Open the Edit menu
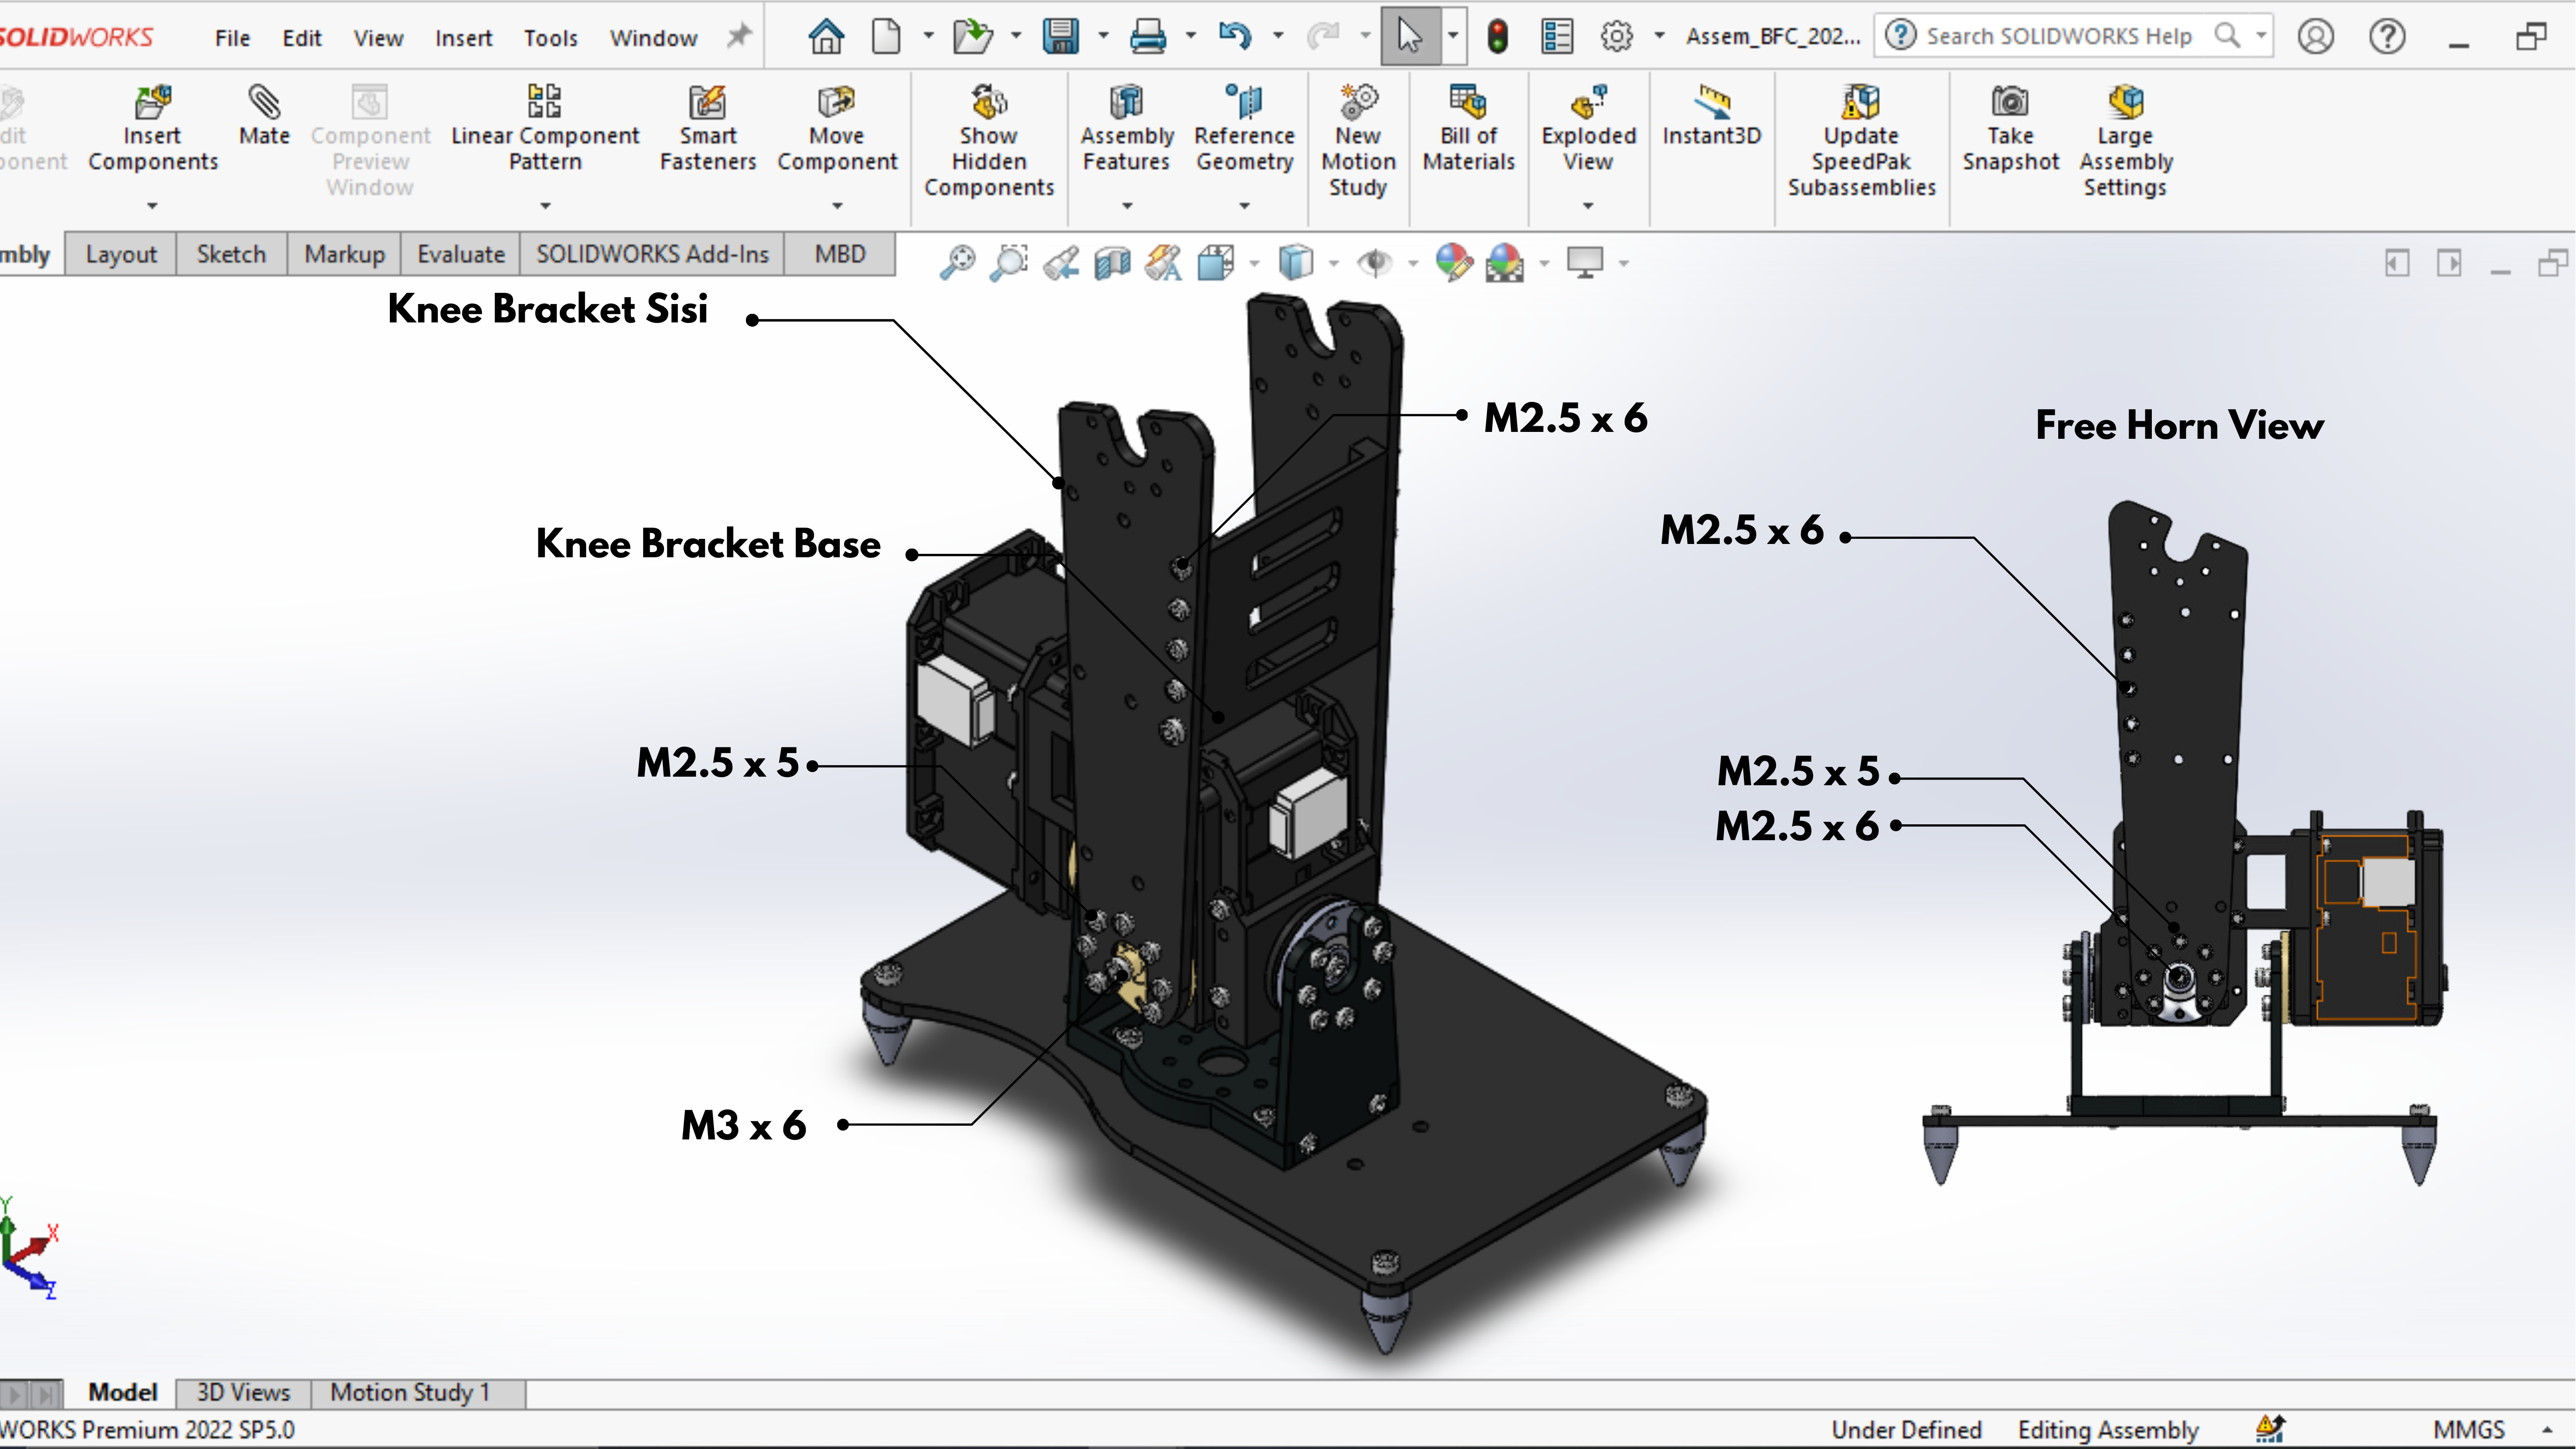The height and width of the screenshot is (1449, 2576). pyautogui.click(x=301, y=38)
